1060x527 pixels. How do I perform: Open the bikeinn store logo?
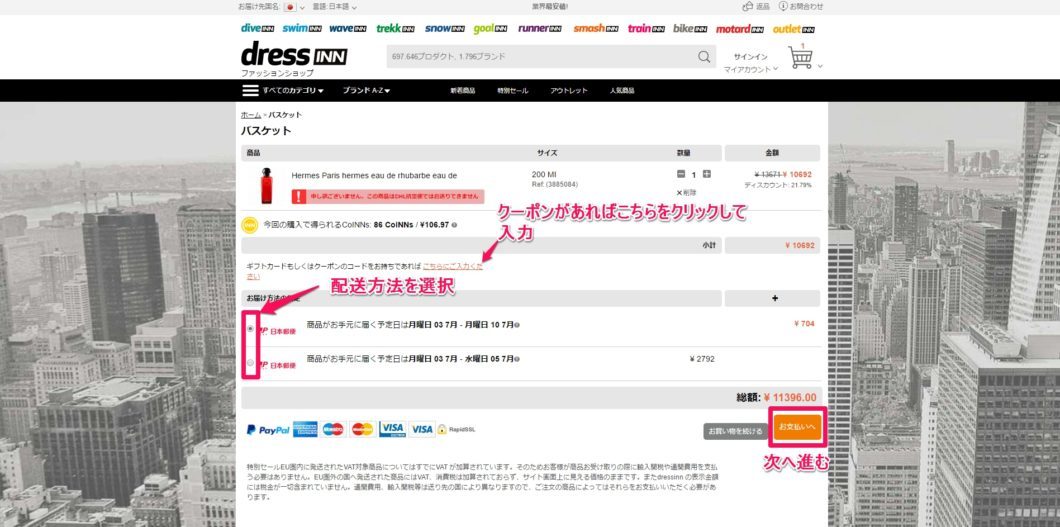690,28
